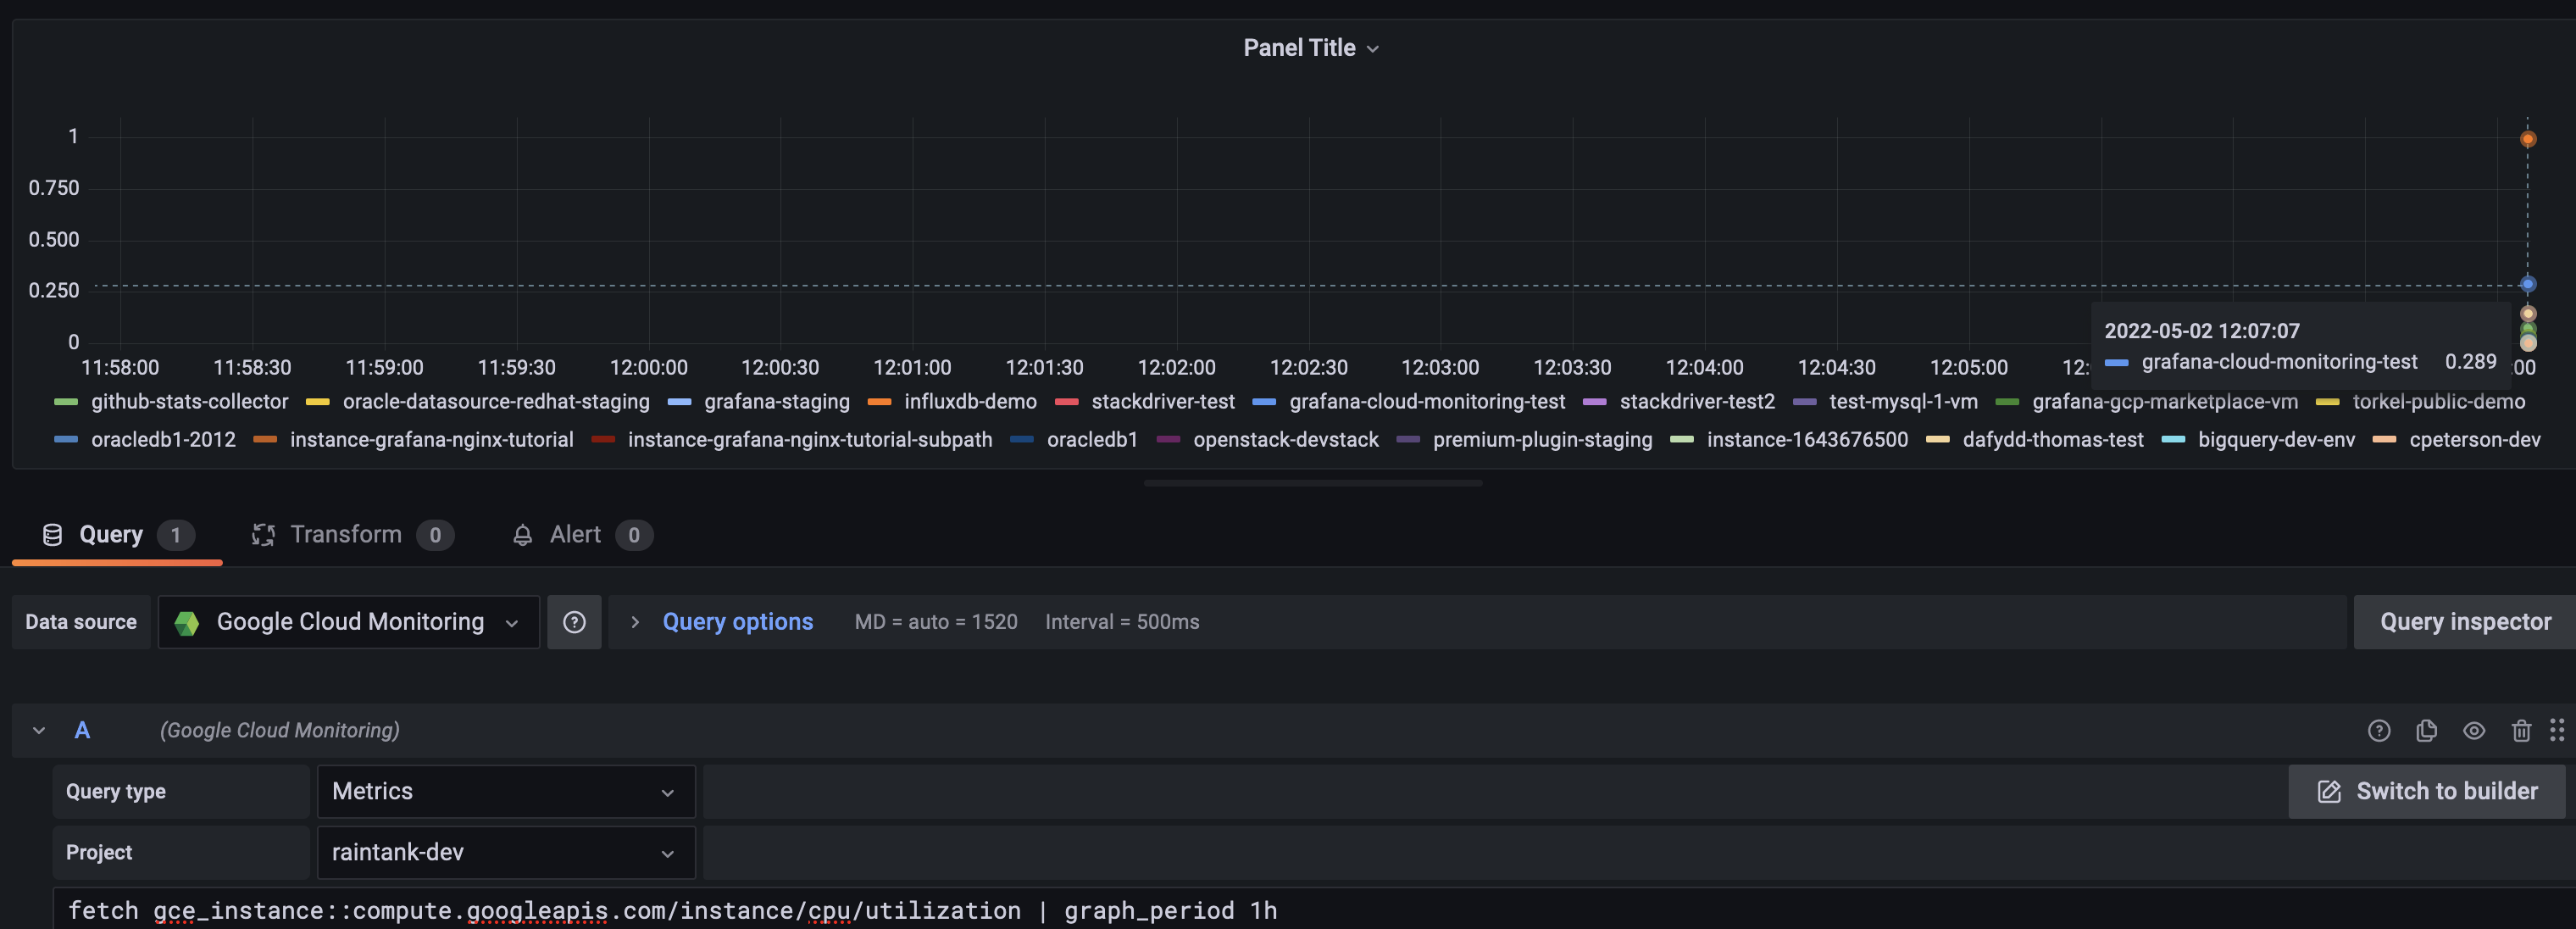The height and width of the screenshot is (929, 2576).
Task: Toggle the influxdb-demo legend entry
Action: (970, 401)
